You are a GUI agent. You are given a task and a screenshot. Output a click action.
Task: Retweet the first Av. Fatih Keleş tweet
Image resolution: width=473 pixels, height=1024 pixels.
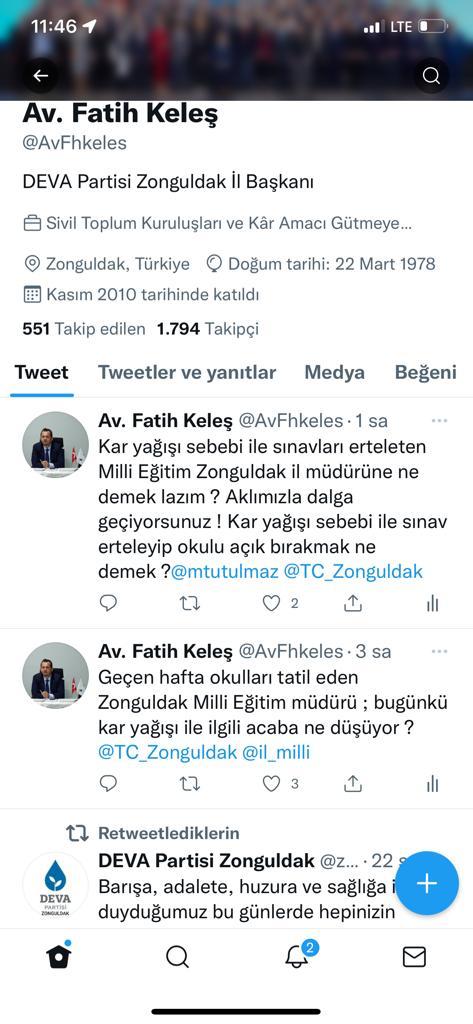(190, 604)
